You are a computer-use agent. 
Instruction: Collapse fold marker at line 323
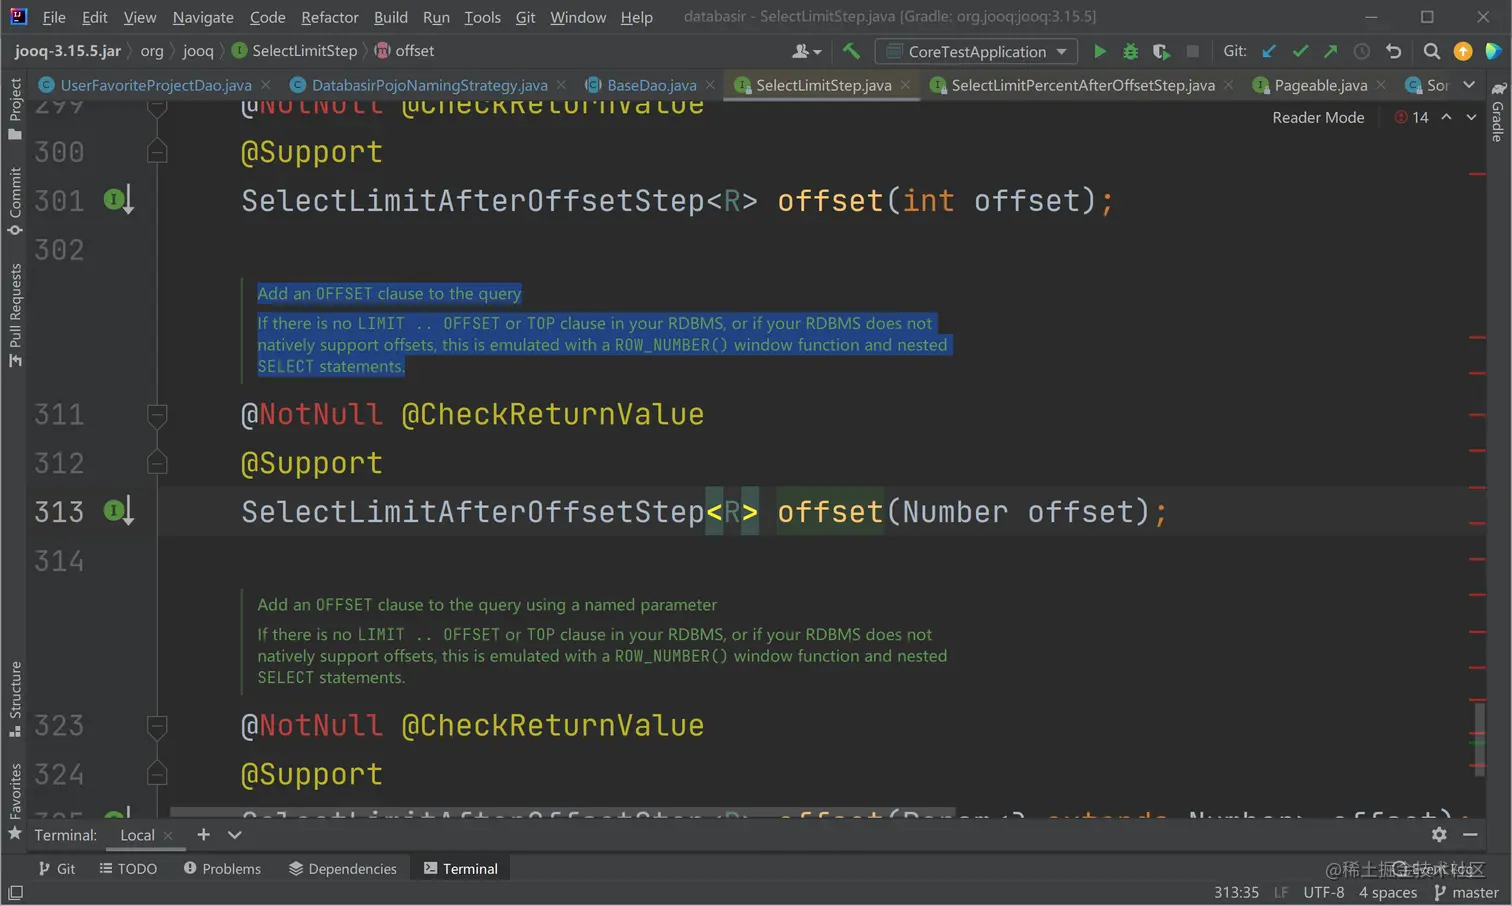point(157,725)
